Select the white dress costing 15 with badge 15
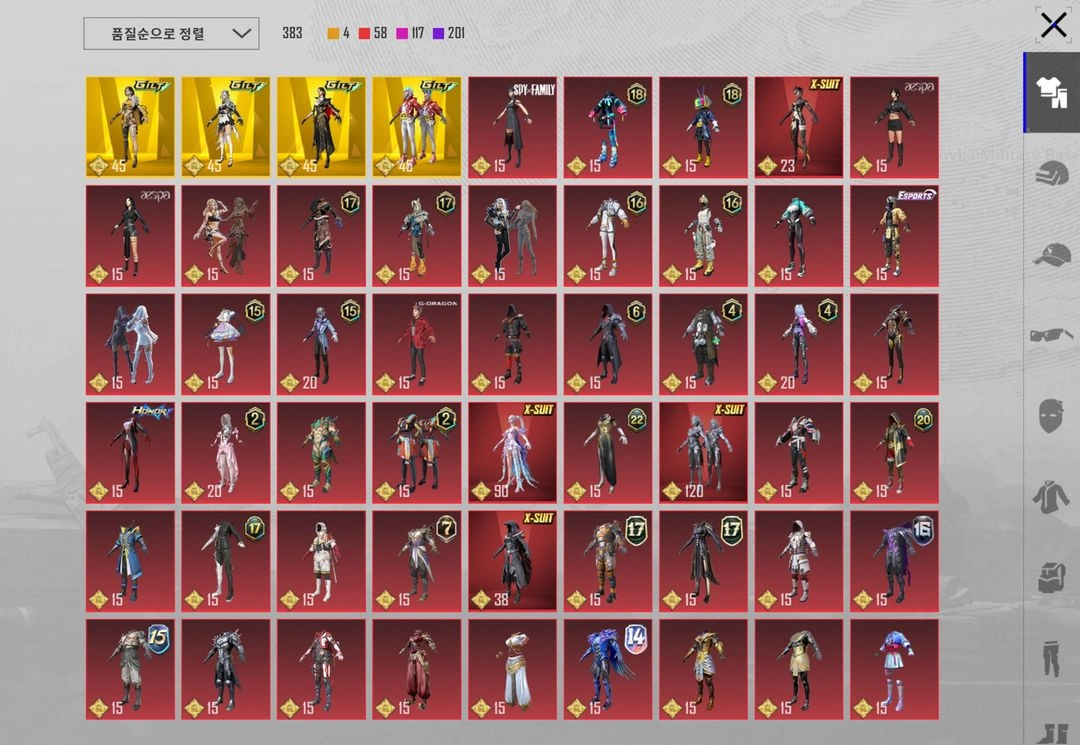This screenshot has width=1080, height=745. (x=226, y=344)
